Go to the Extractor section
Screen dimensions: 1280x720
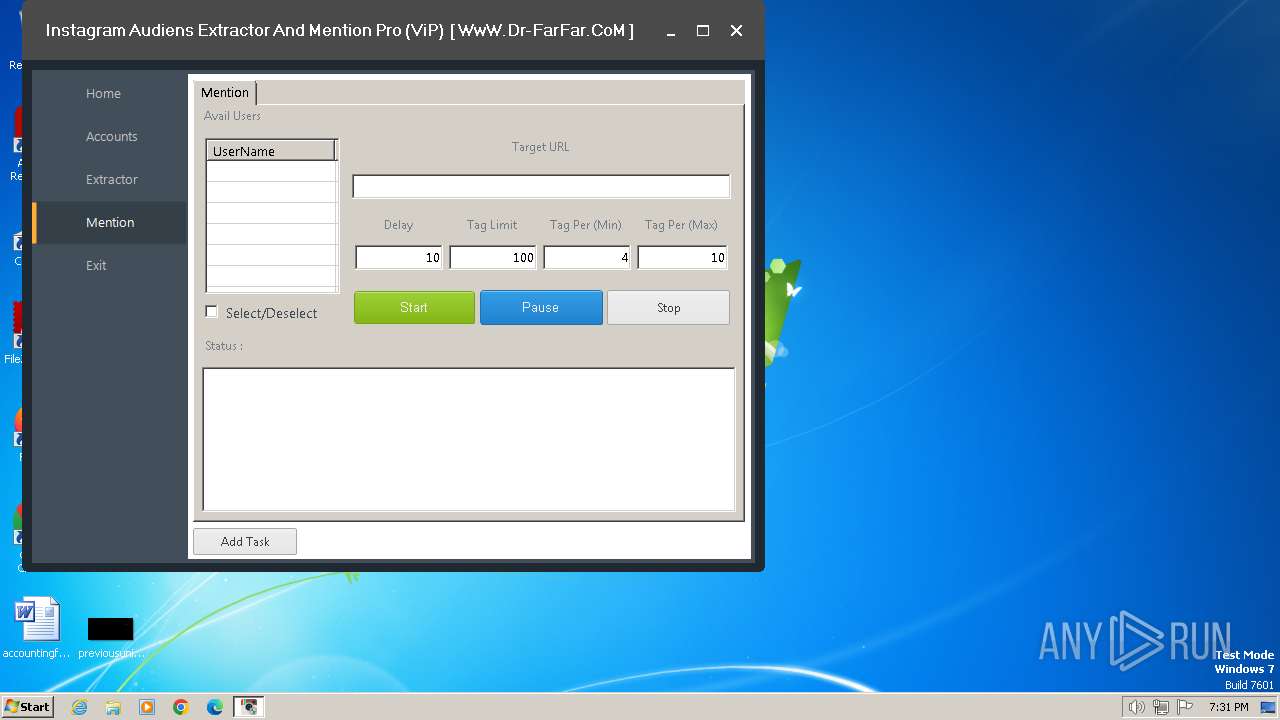click(109, 179)
